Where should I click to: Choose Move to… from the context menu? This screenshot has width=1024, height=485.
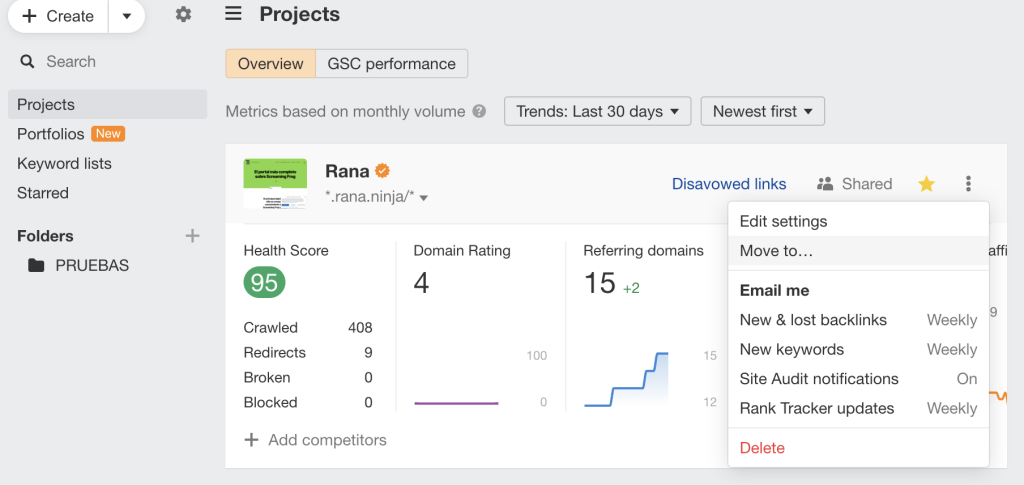click(x=776, y=251)
